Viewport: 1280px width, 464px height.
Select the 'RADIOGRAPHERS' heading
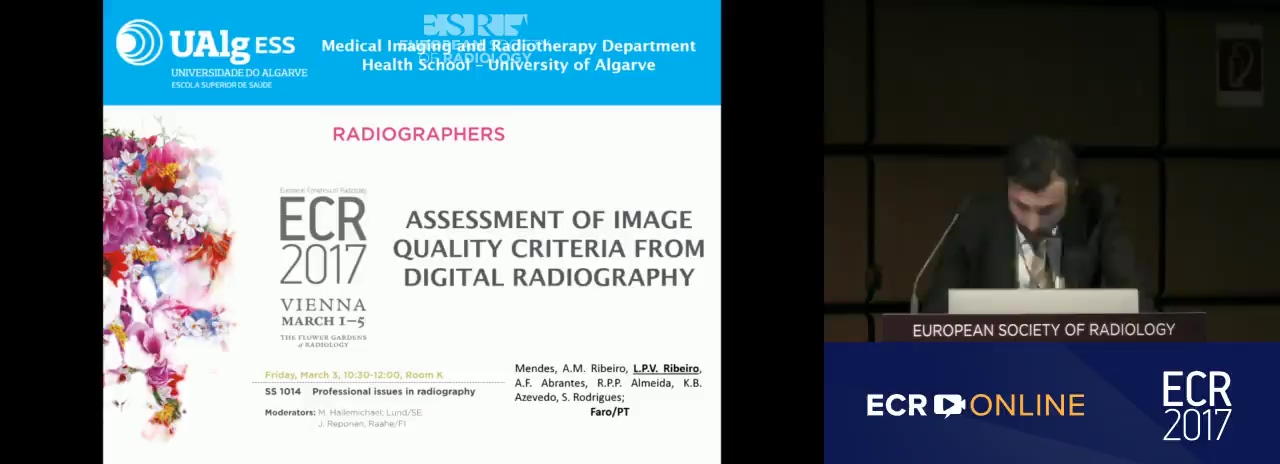[419, 134]
